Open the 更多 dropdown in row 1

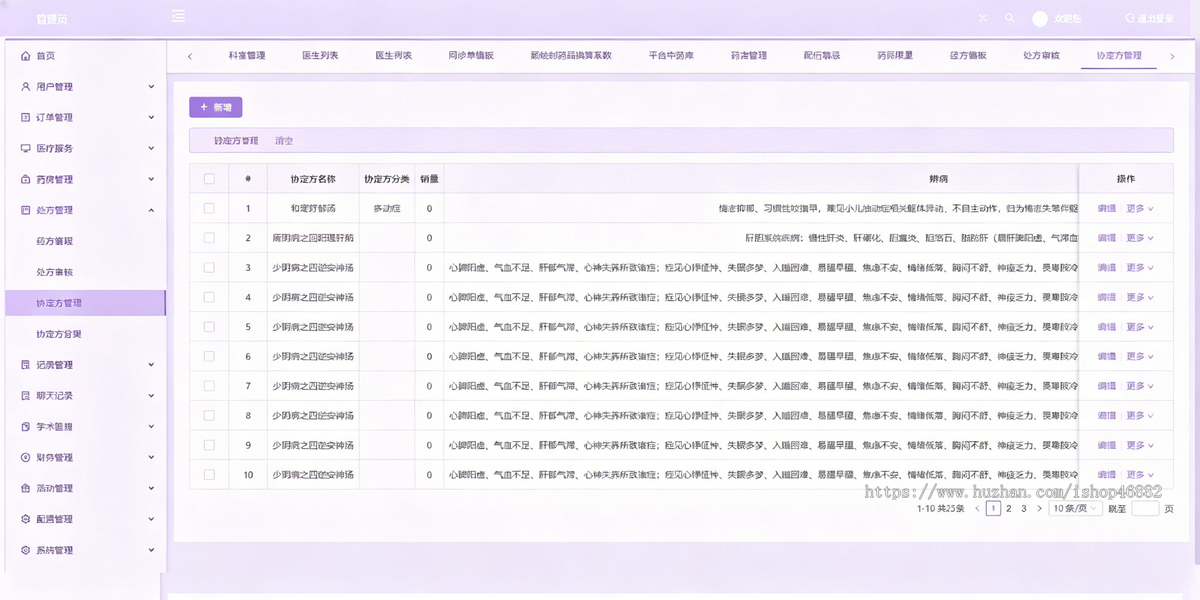pyautogui.click(x=1140, y=209)
